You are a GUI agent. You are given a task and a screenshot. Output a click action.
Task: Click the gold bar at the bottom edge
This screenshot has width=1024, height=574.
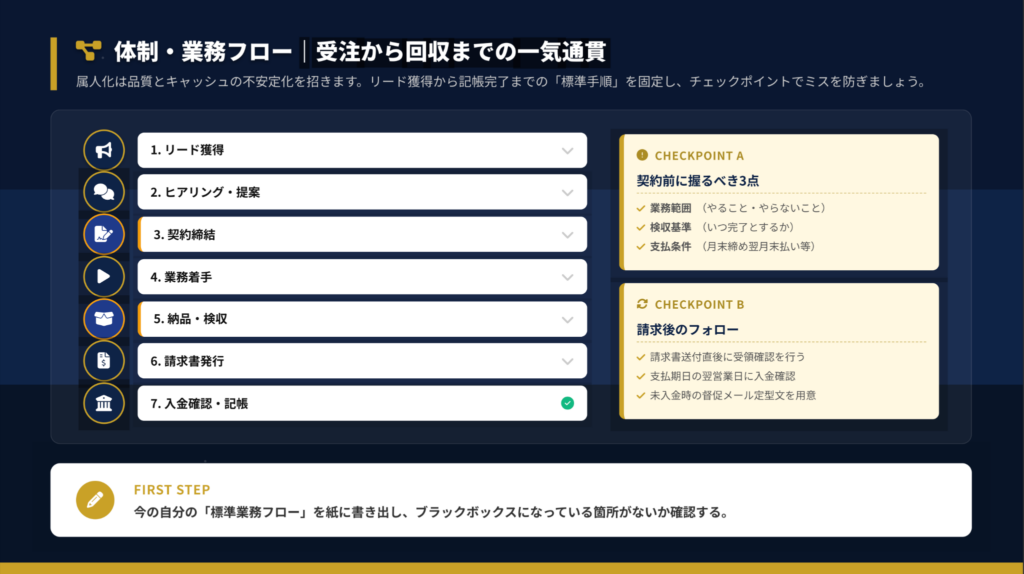512,568
